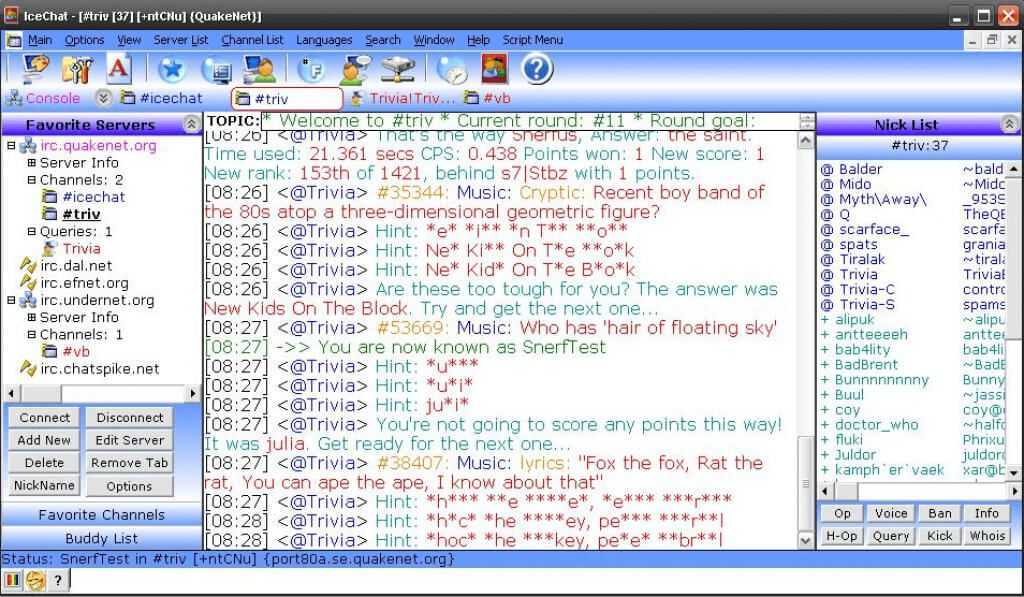Click the MDI window icon left of Main menu
This screenshot has height=597, width=1024.
click(x=14, y=40)
